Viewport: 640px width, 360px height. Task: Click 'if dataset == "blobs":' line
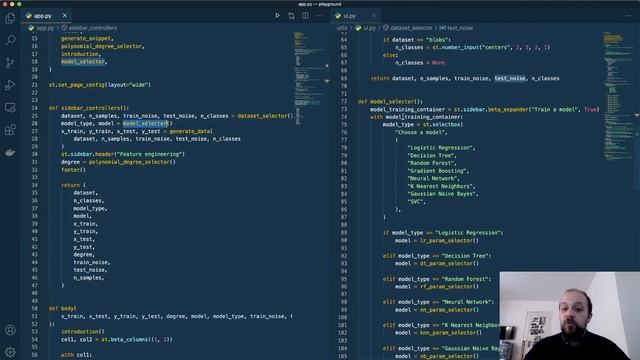(416, 40)
